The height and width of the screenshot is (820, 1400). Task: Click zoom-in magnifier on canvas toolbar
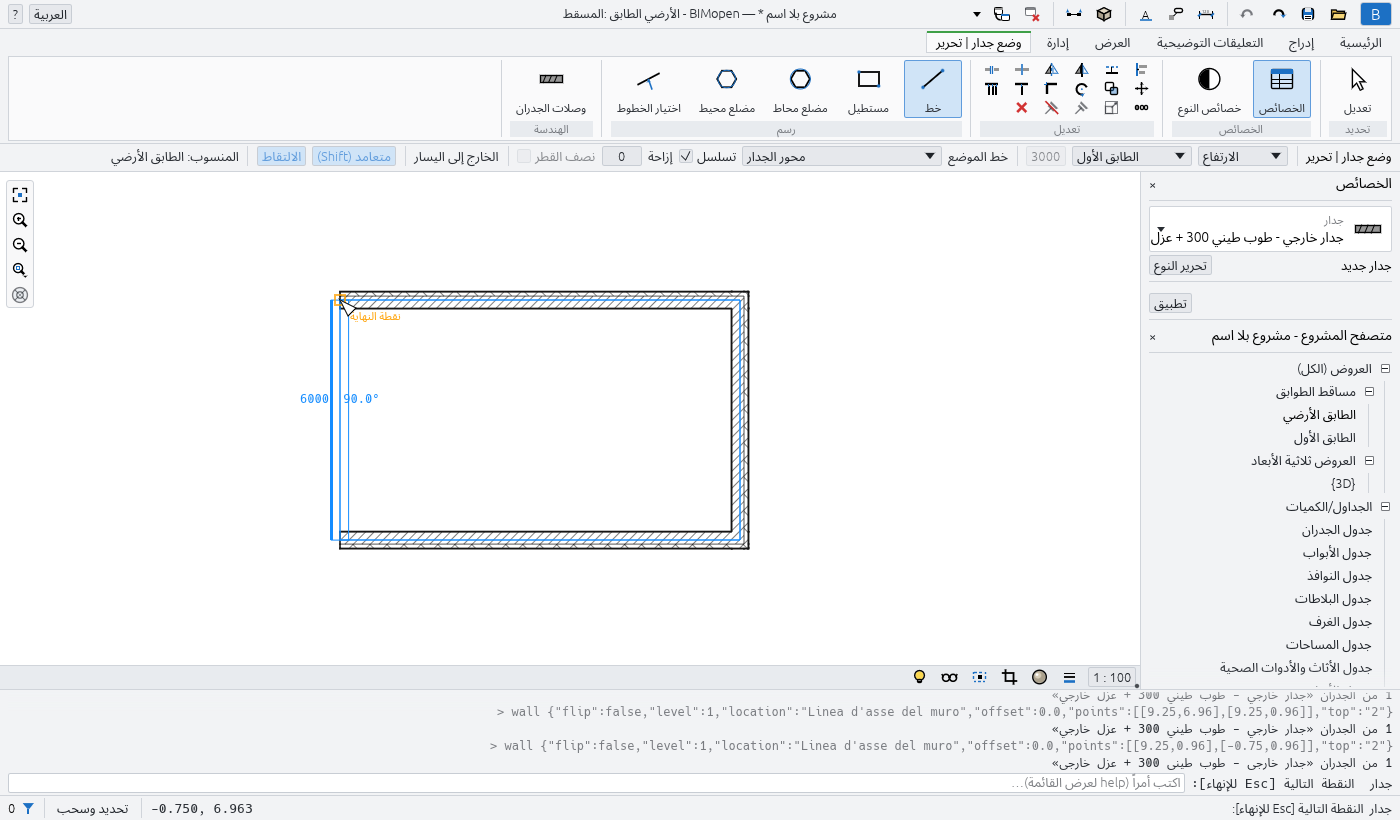(20, 221)
